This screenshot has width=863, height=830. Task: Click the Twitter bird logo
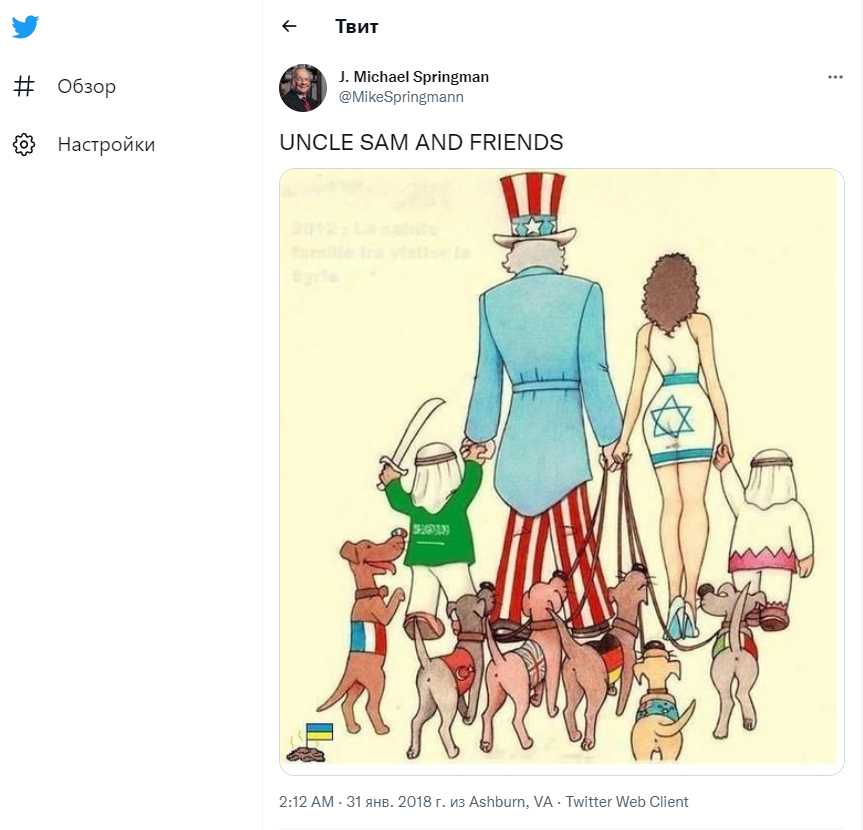[25, 27]
